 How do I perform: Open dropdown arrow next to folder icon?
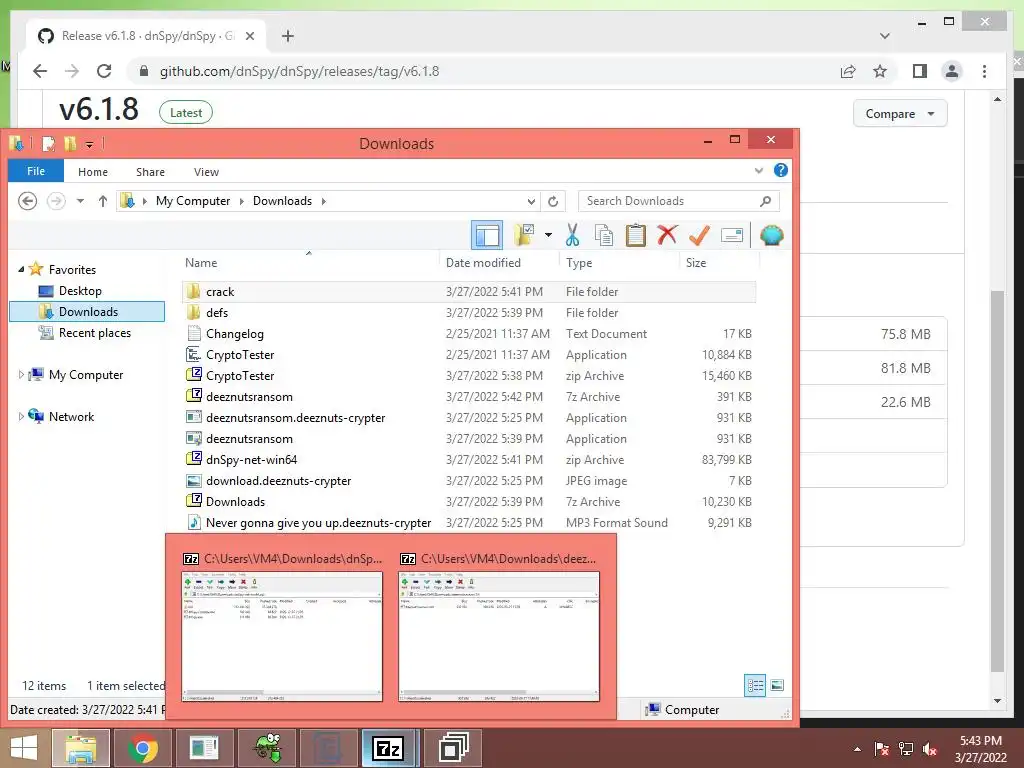pos(548,235)
